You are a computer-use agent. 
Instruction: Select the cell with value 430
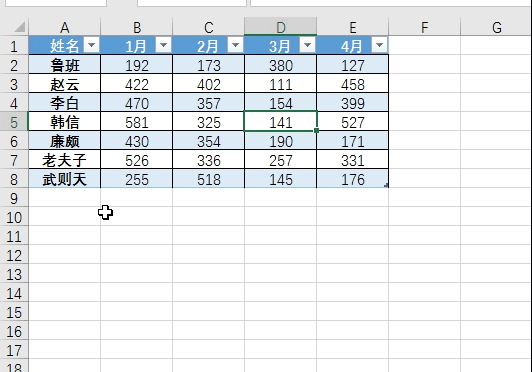coord(136,141)
